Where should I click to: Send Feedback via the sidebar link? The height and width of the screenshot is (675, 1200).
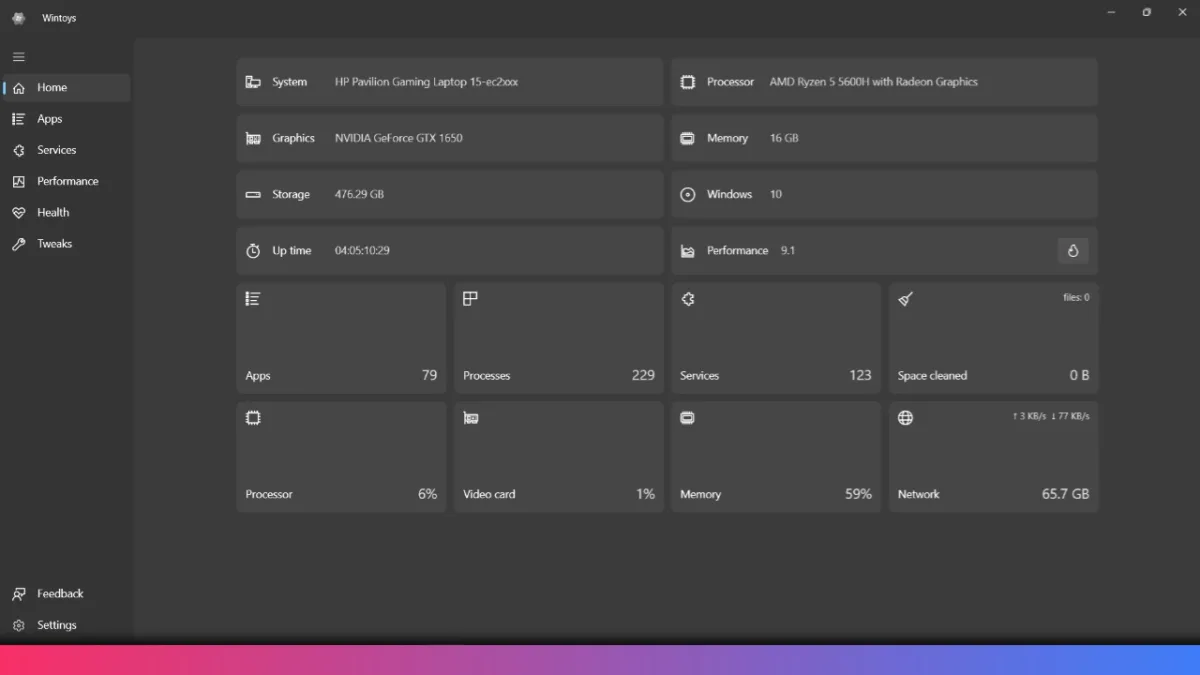click(60, 593)
